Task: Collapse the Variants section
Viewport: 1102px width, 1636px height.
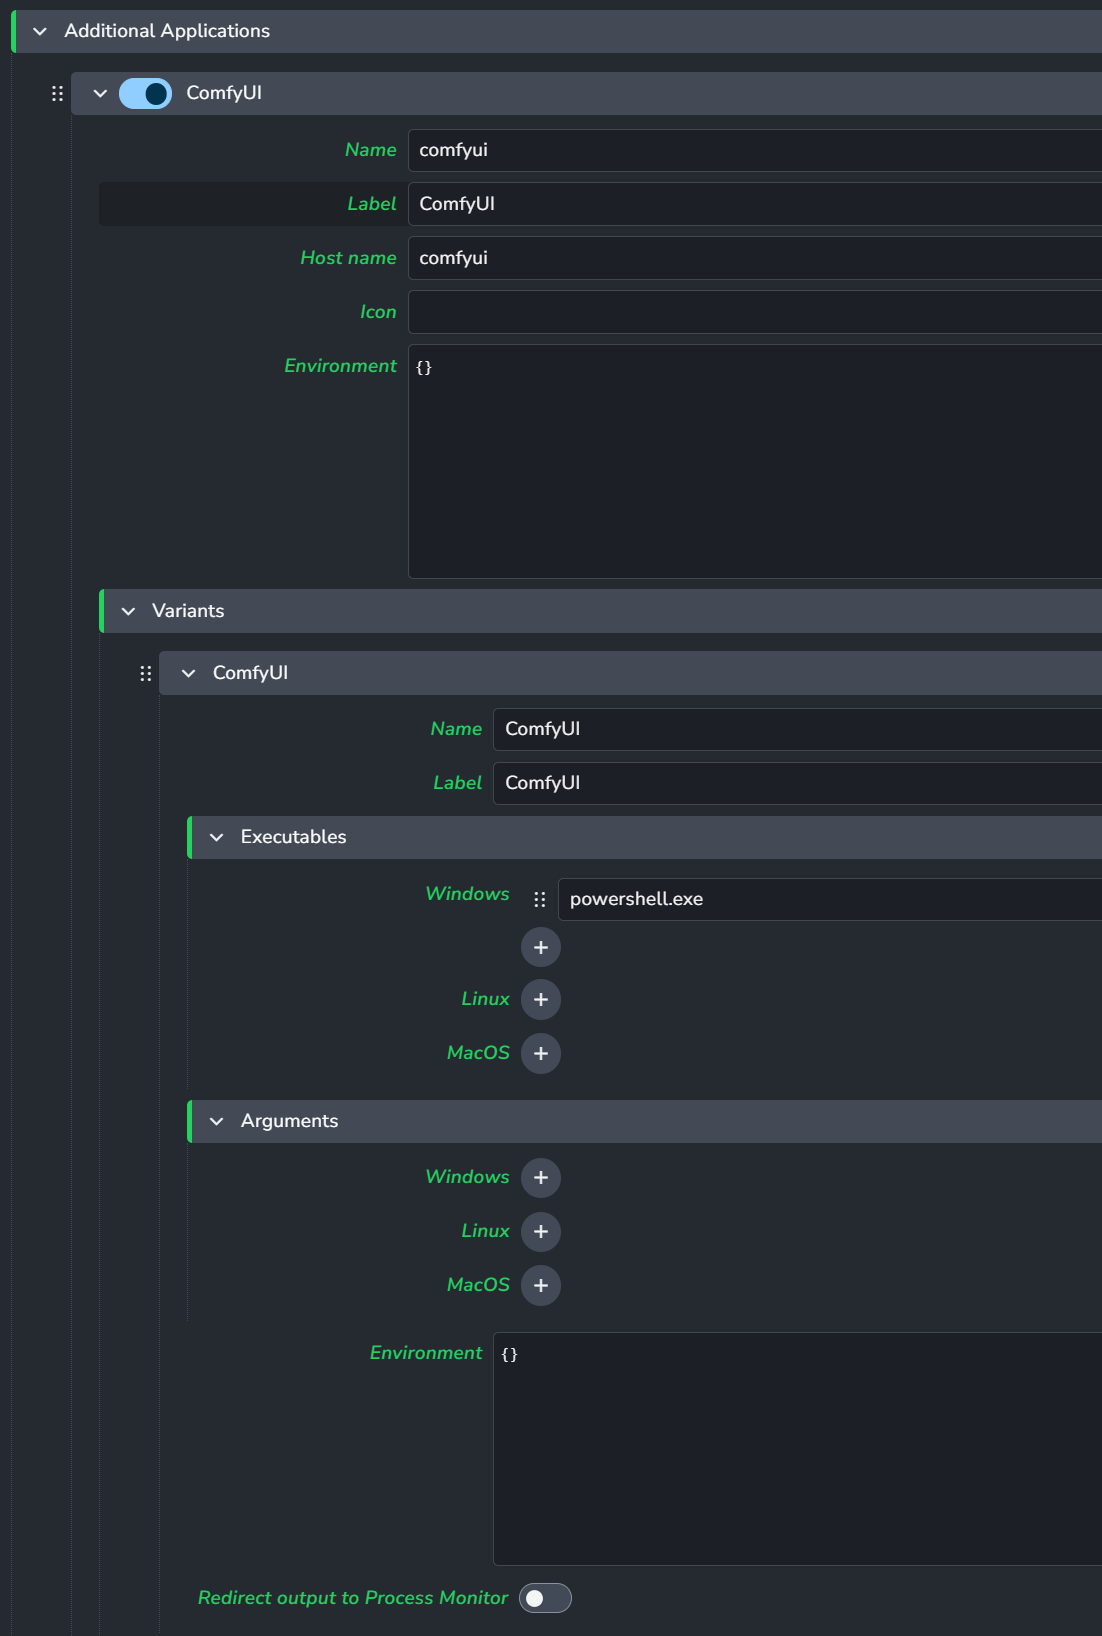Action: click(128, 611)
